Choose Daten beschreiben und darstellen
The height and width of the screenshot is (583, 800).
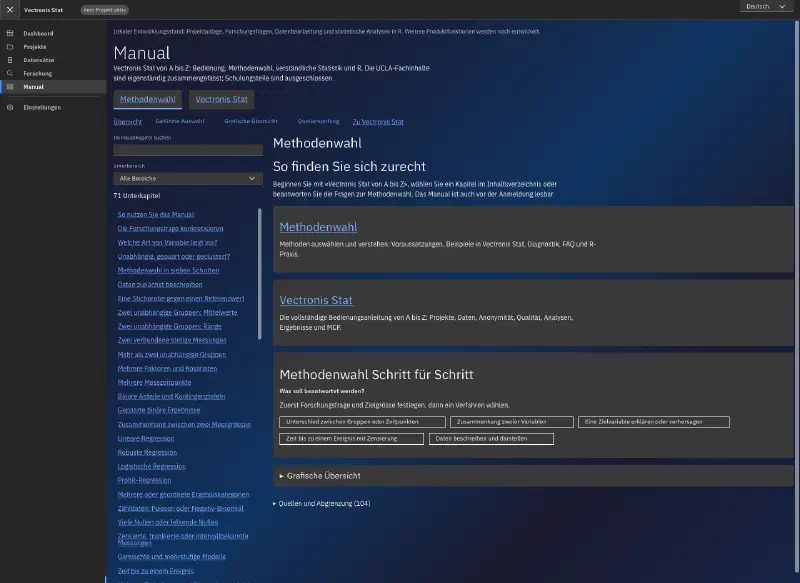click(491, 439)
